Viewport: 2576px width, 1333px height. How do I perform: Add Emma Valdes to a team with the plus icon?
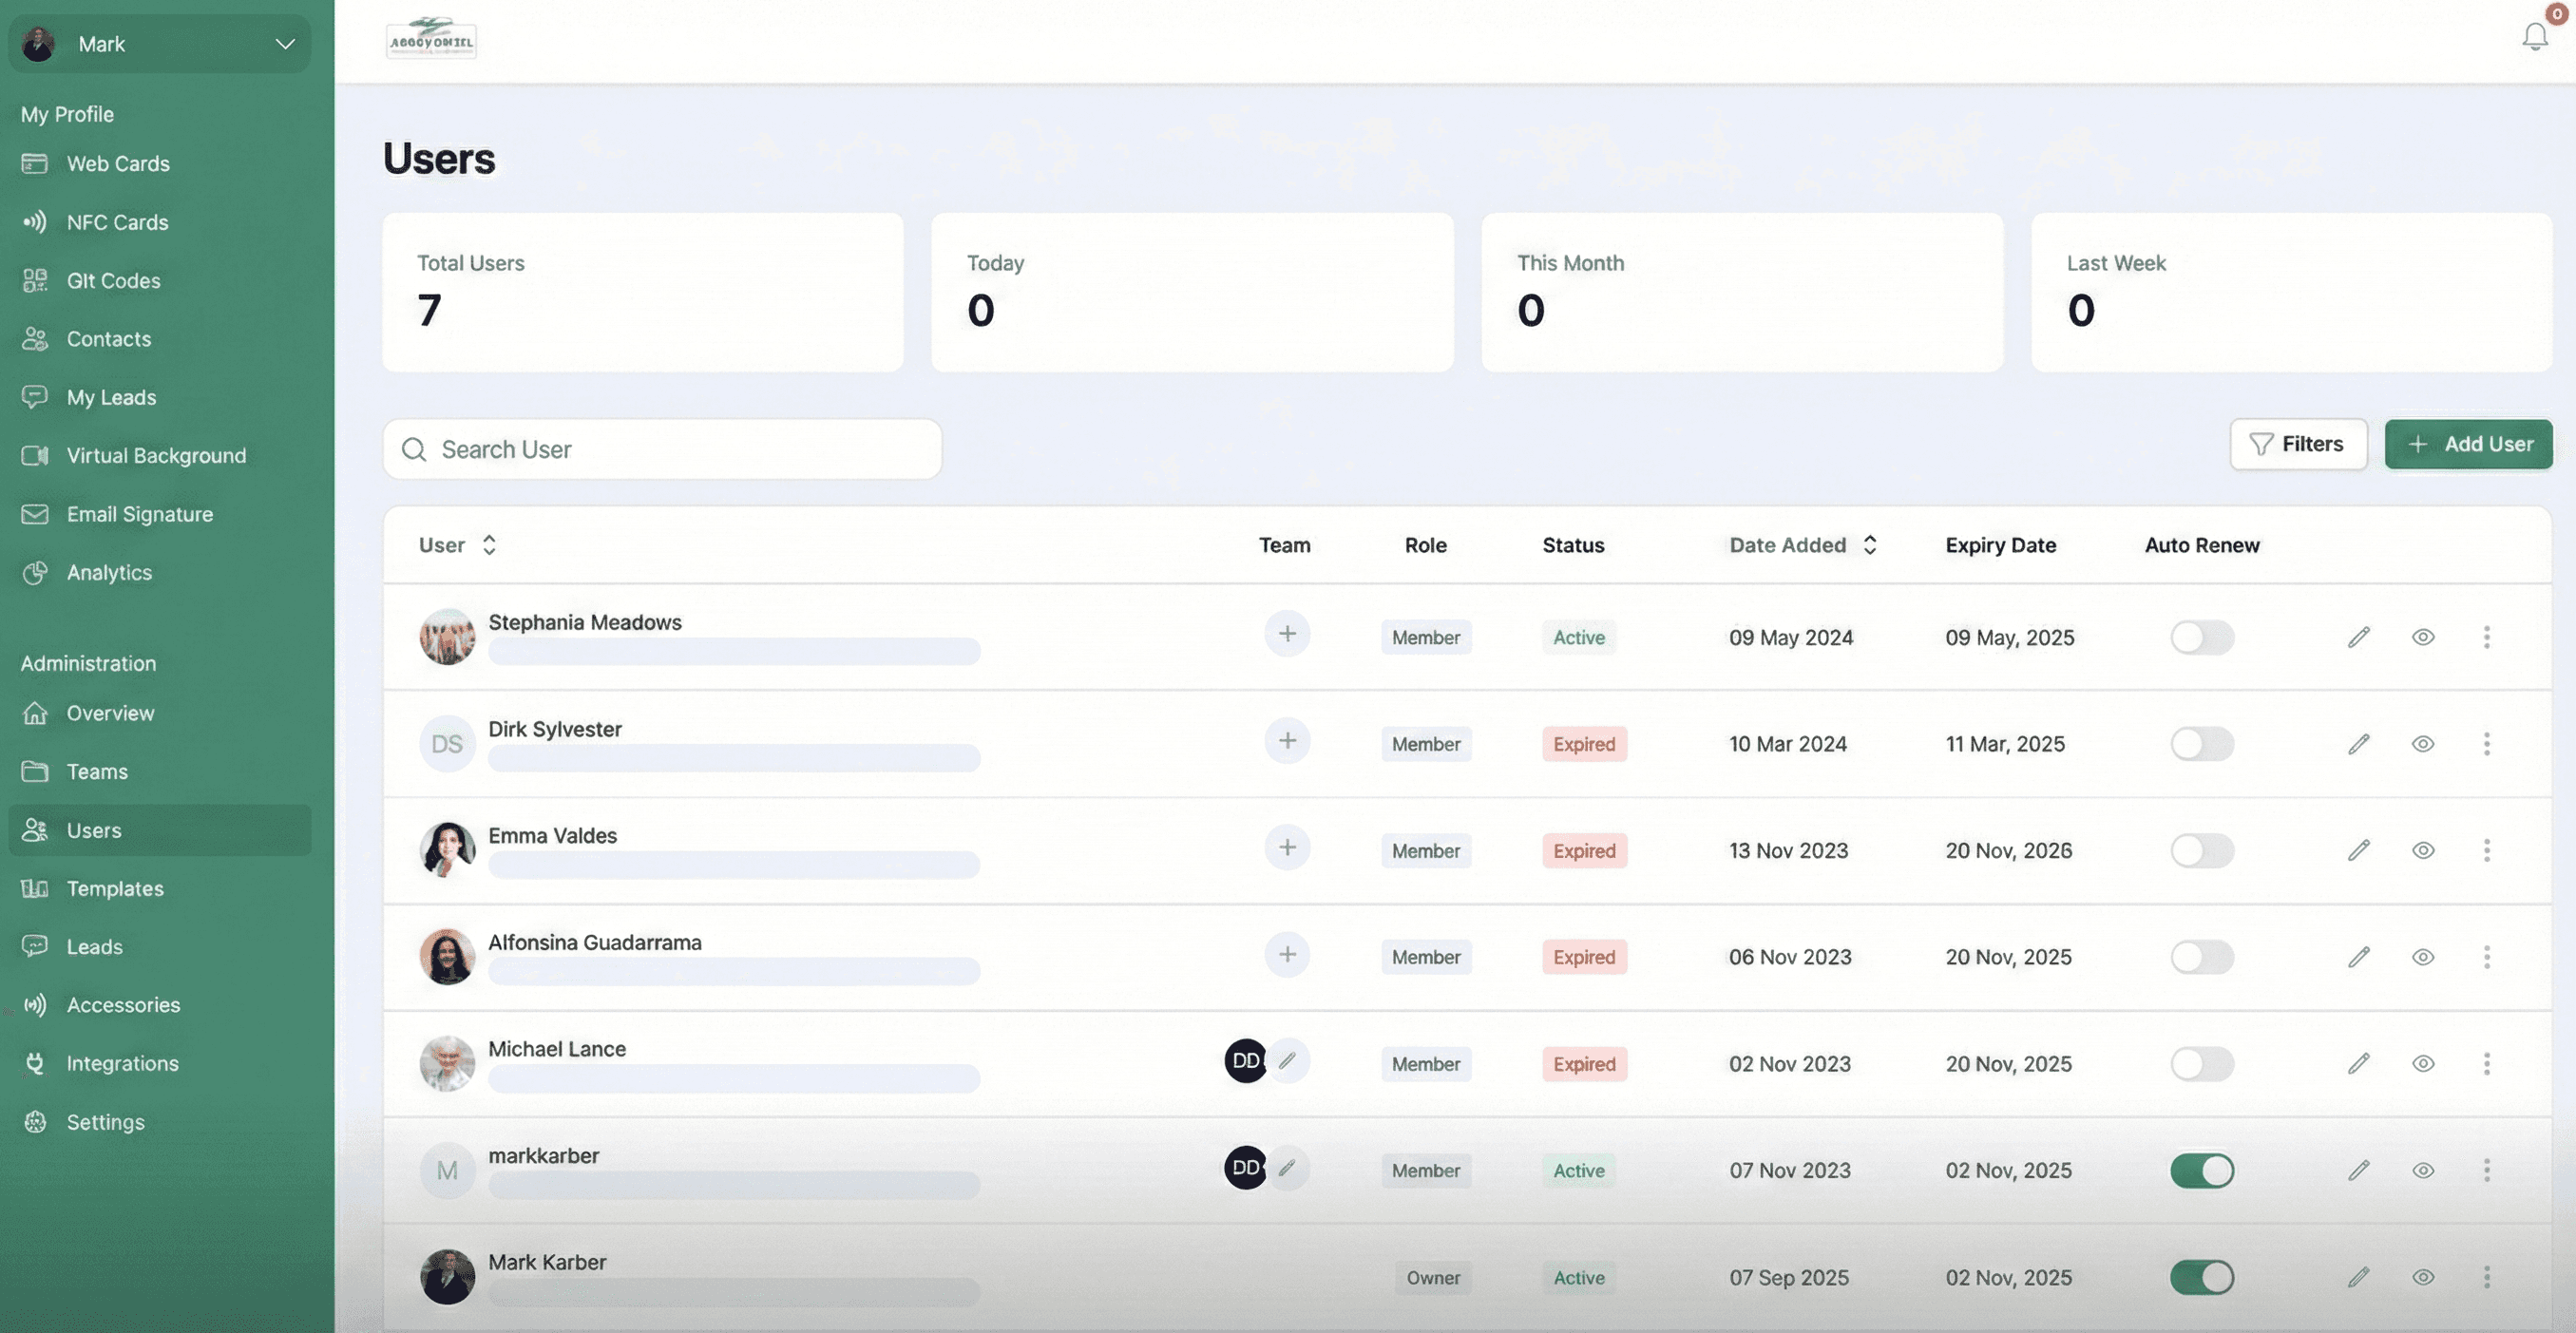1287,848
